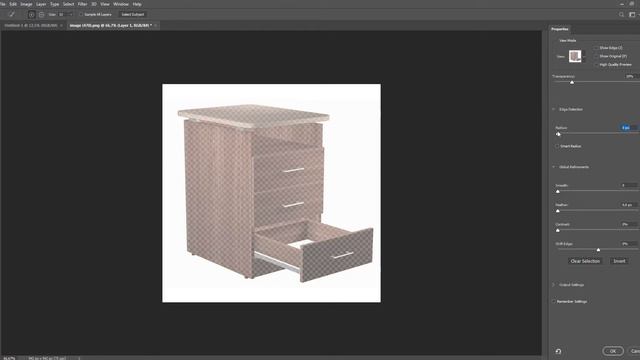Open the View menu
Image resolution: width=640 pixels, height=360 pixels.
click(x=105, y=4)
